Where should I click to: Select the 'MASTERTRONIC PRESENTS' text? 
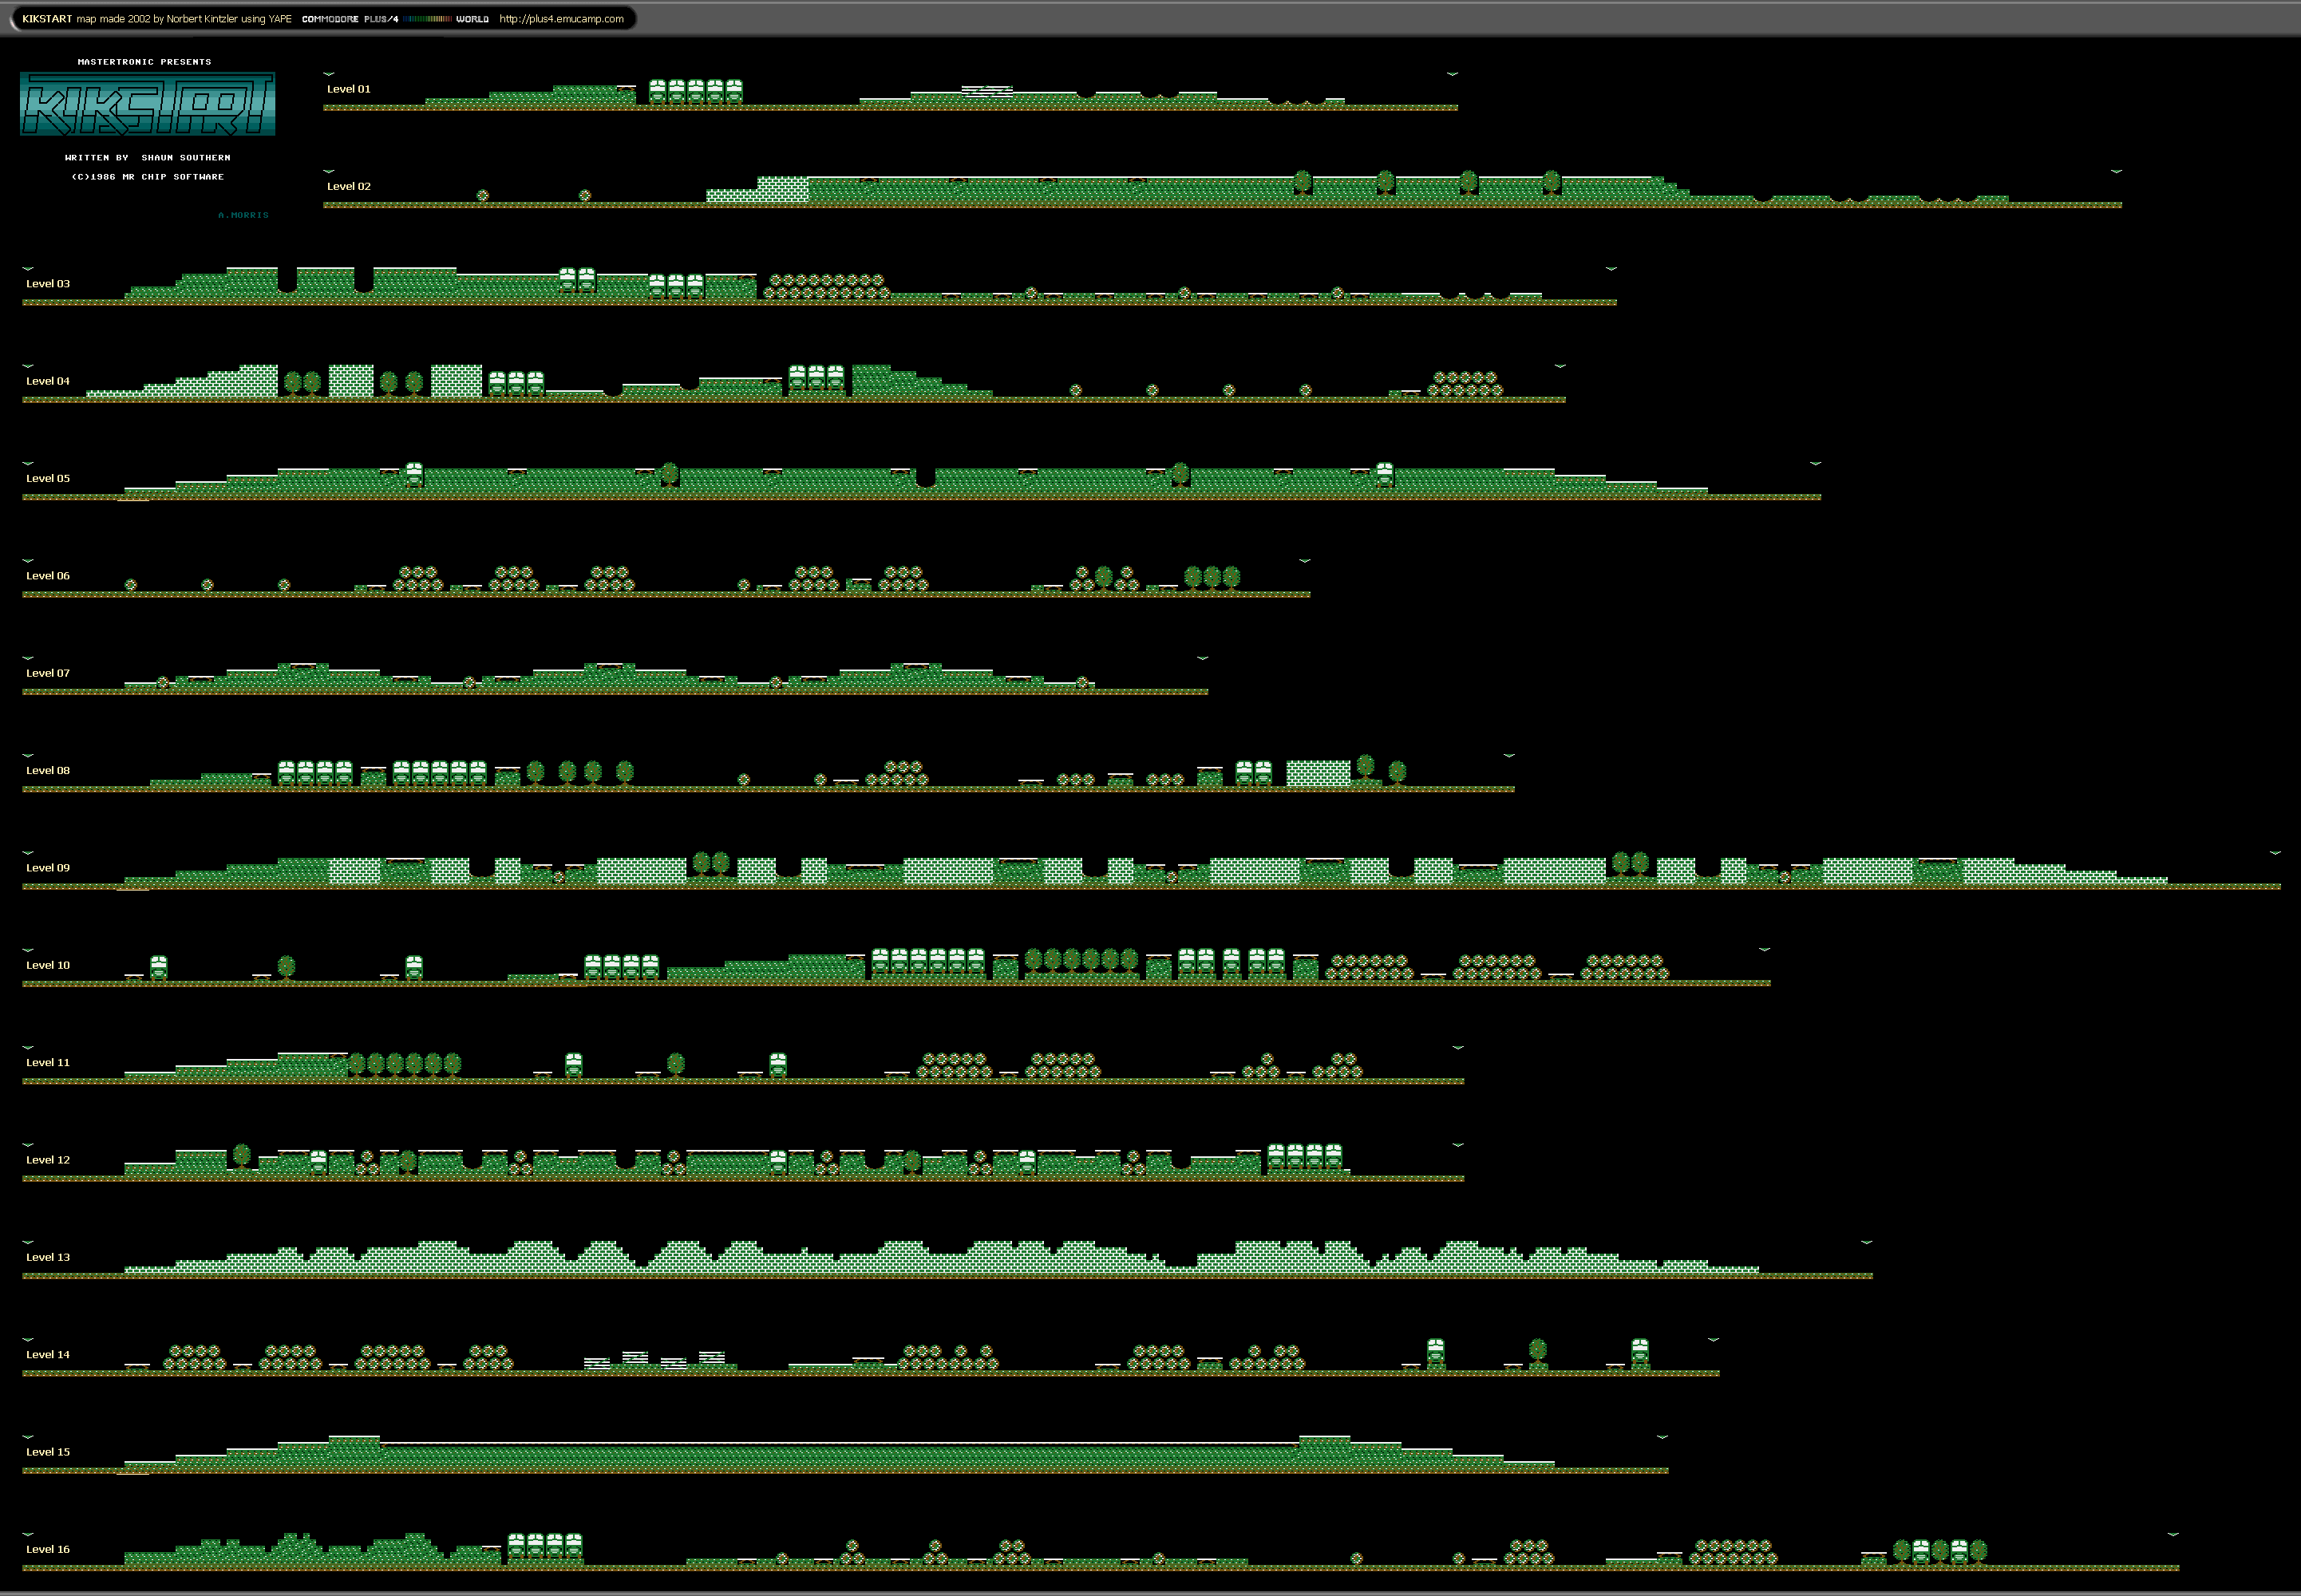pos(145,62)
